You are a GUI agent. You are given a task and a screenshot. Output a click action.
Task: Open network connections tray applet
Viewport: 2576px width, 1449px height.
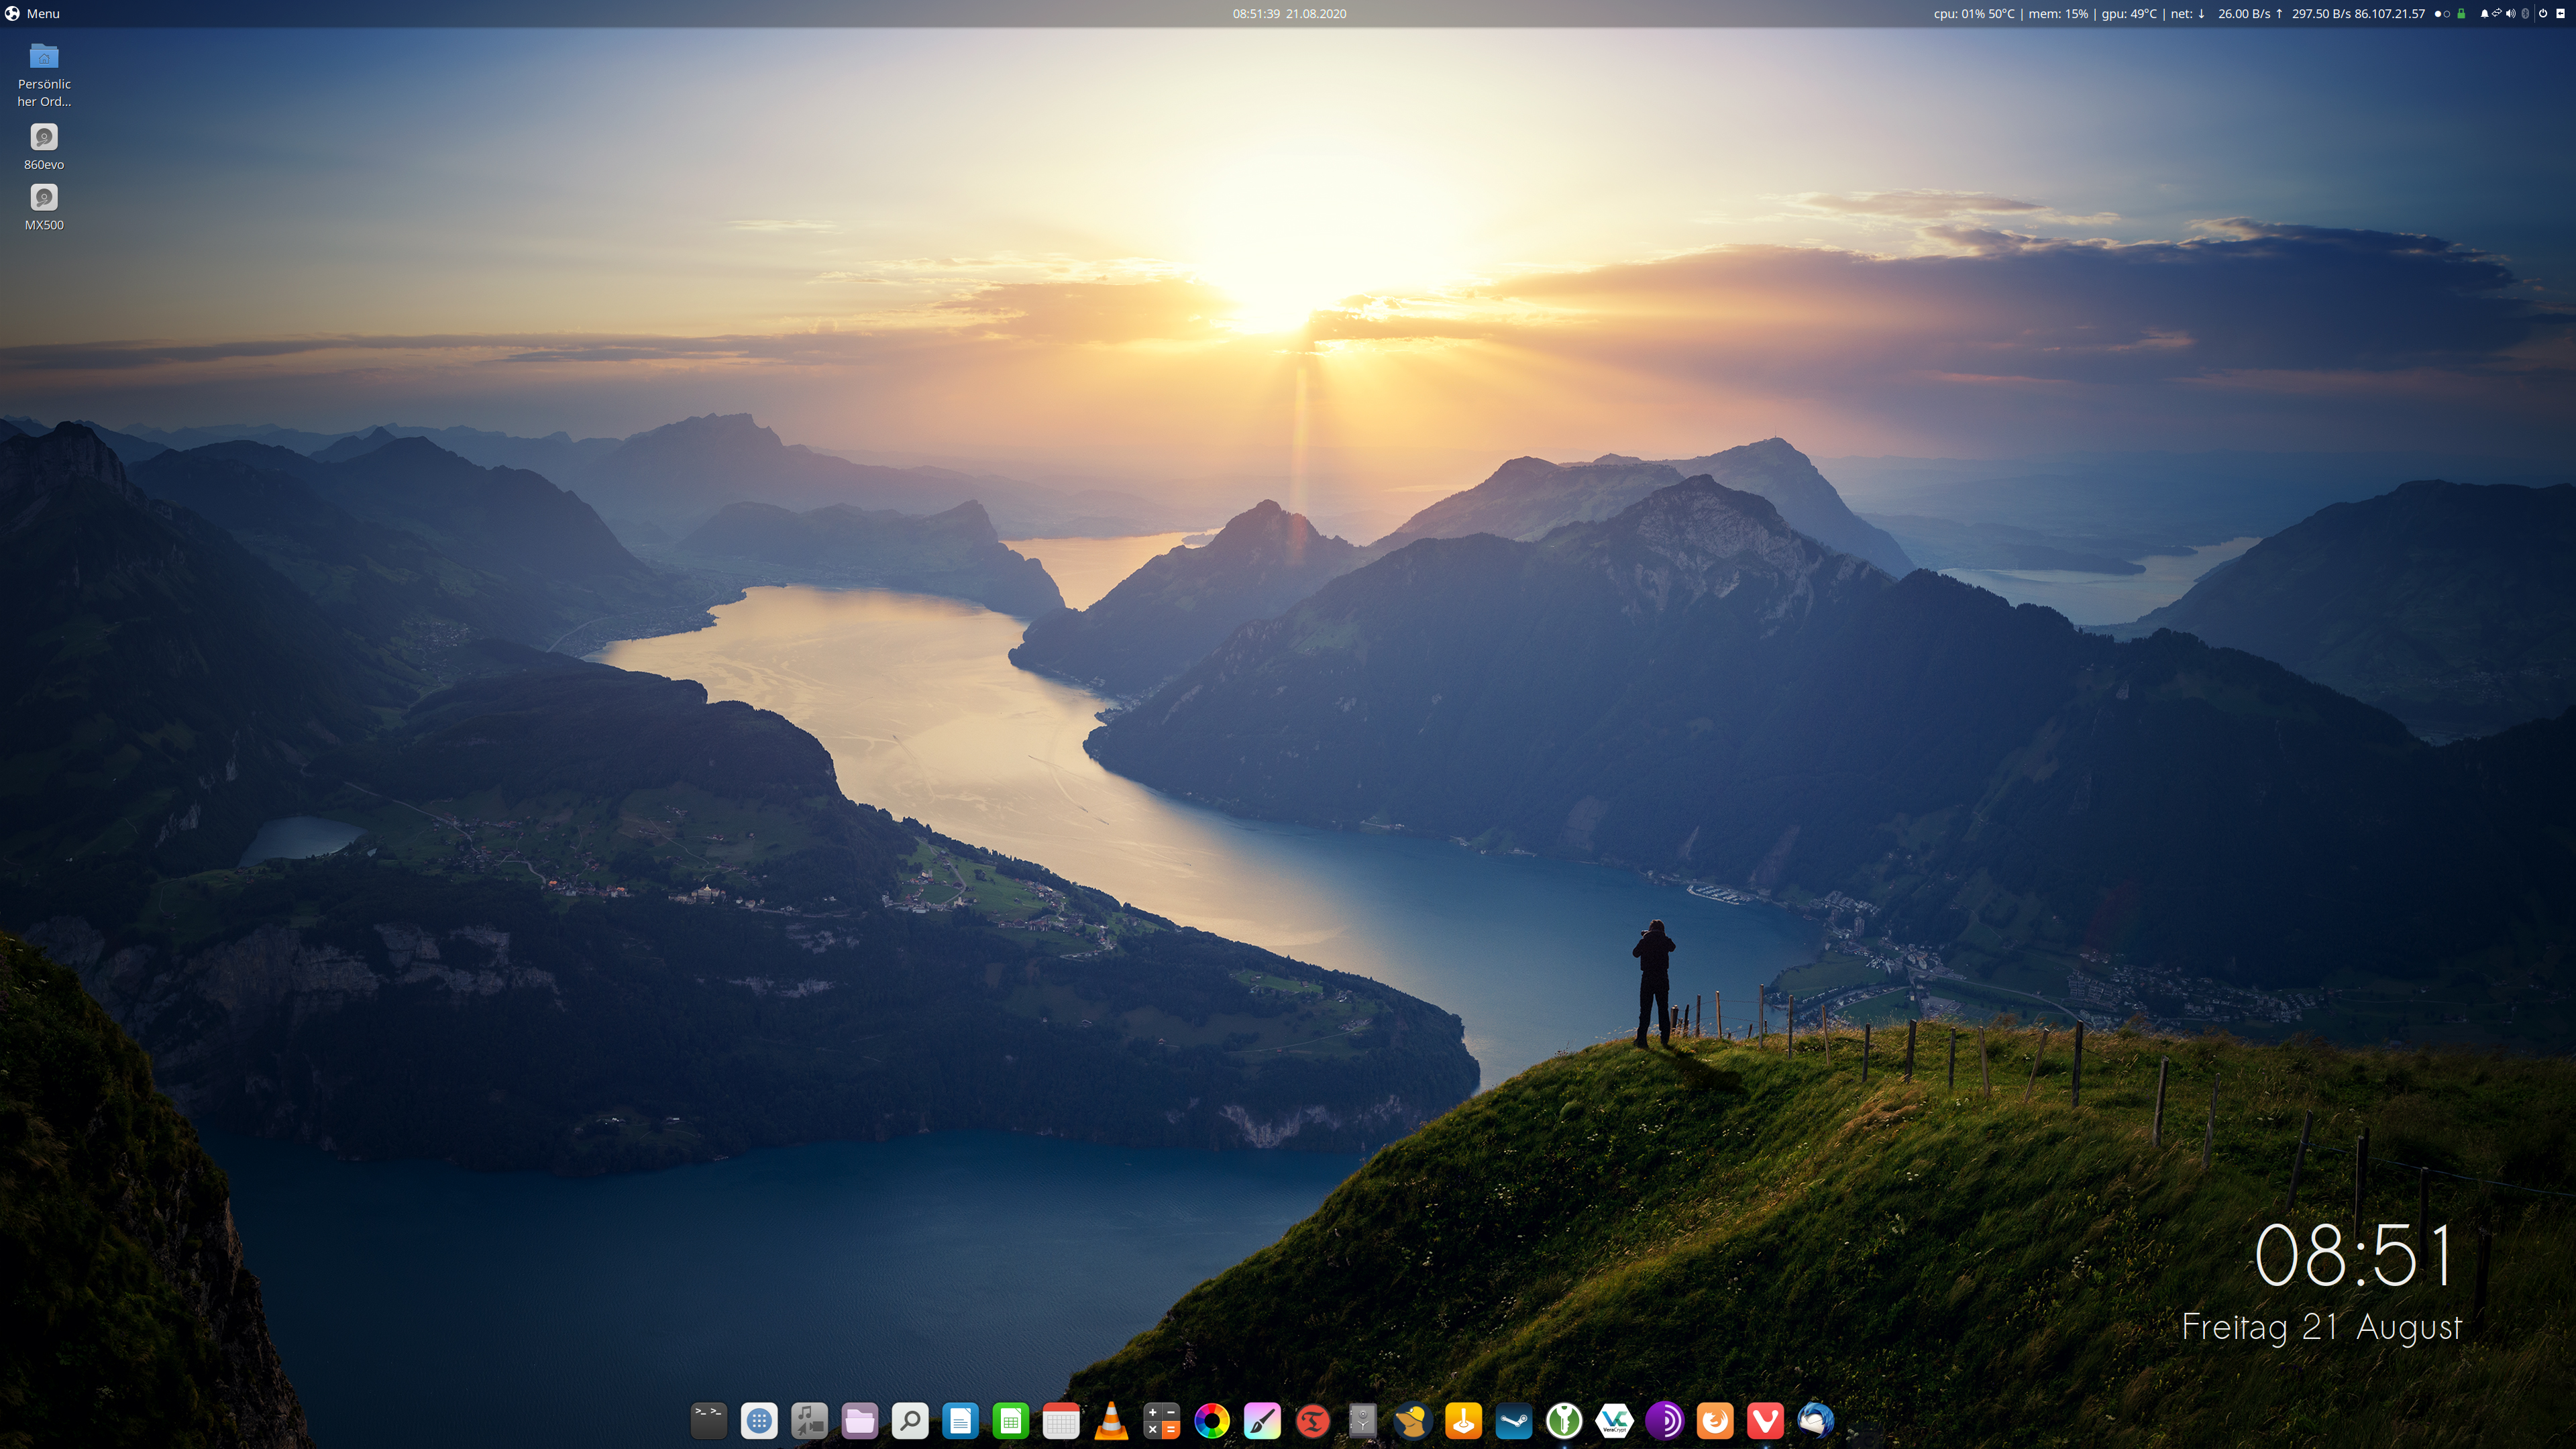tap(2497, 13)
